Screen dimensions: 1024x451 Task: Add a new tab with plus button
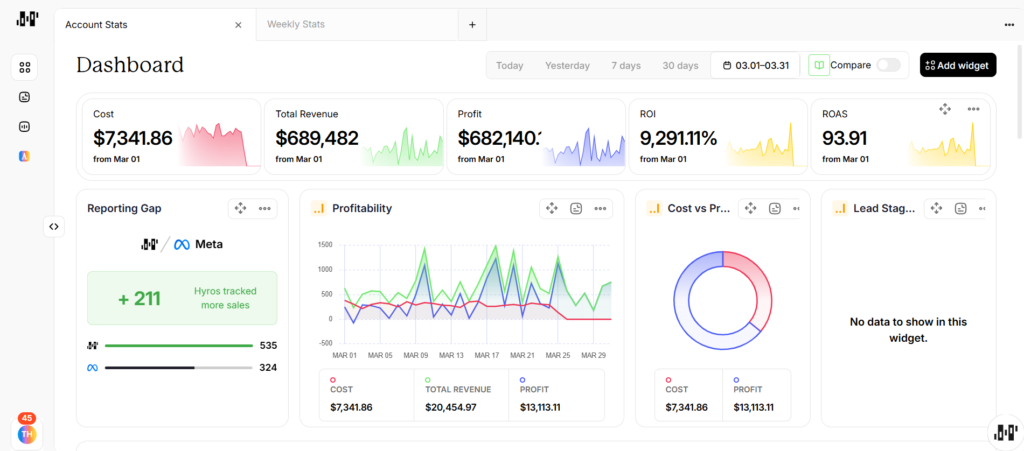point(472,25)
